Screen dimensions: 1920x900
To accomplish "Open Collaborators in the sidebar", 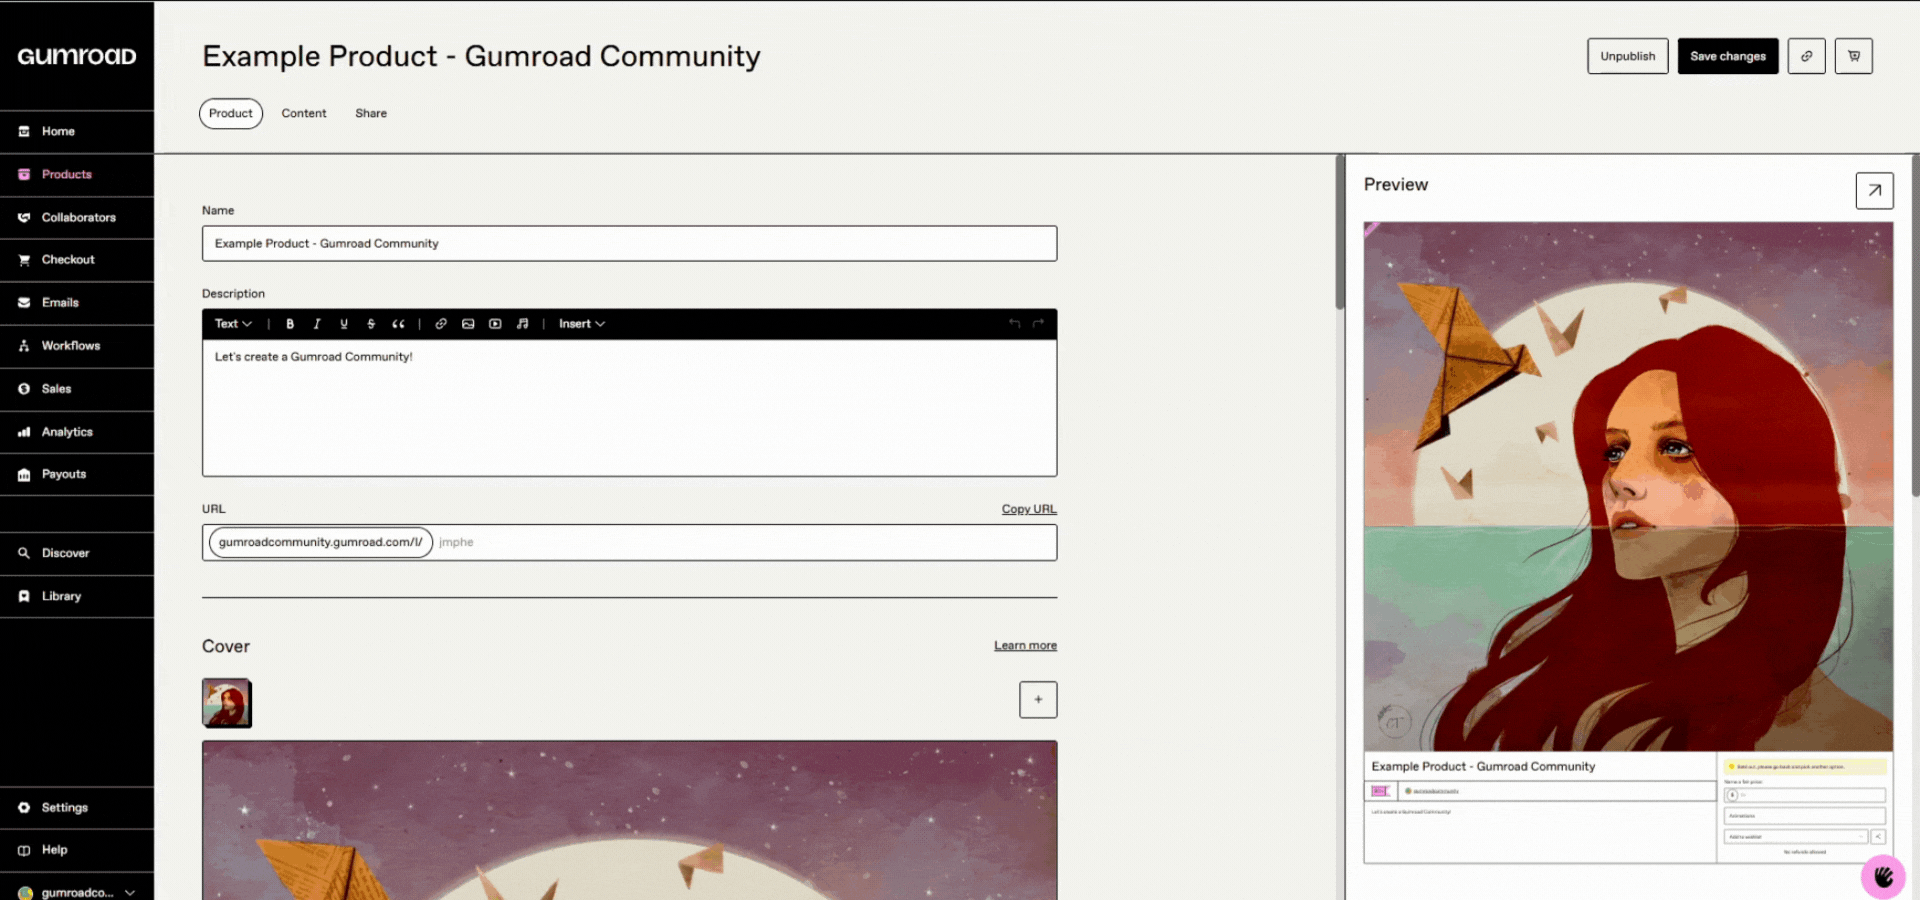I will 77,217.
